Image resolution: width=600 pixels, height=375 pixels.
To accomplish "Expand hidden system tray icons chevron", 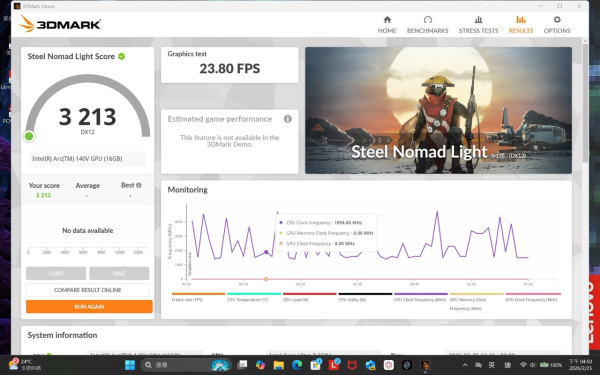I will pos(465,365).
